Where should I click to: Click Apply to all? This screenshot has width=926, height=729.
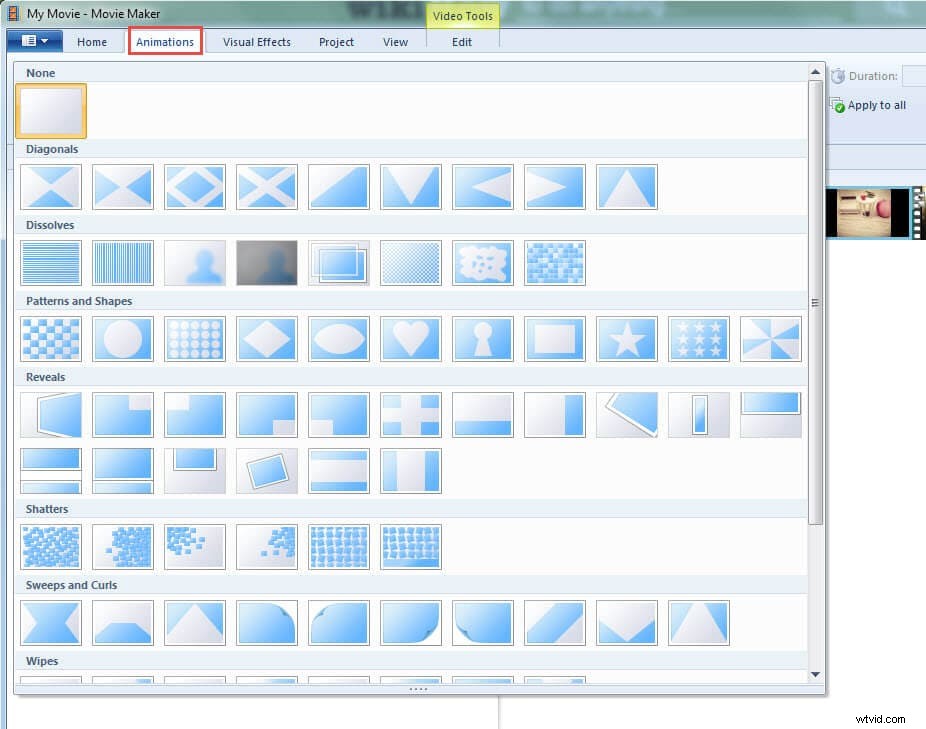click(x=876, y=104)
